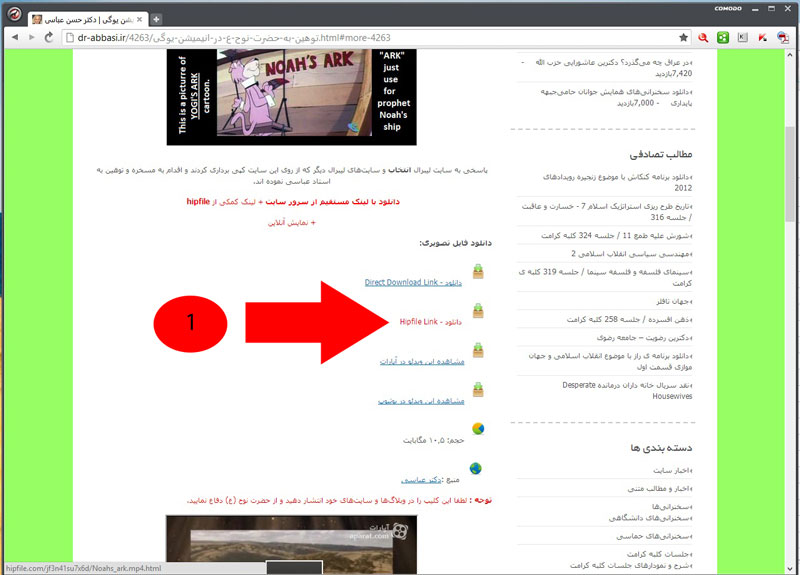Viewport: 800px width, 575px height.
Task: Click the Forward navigation arrow
Action: click(30, 37)
